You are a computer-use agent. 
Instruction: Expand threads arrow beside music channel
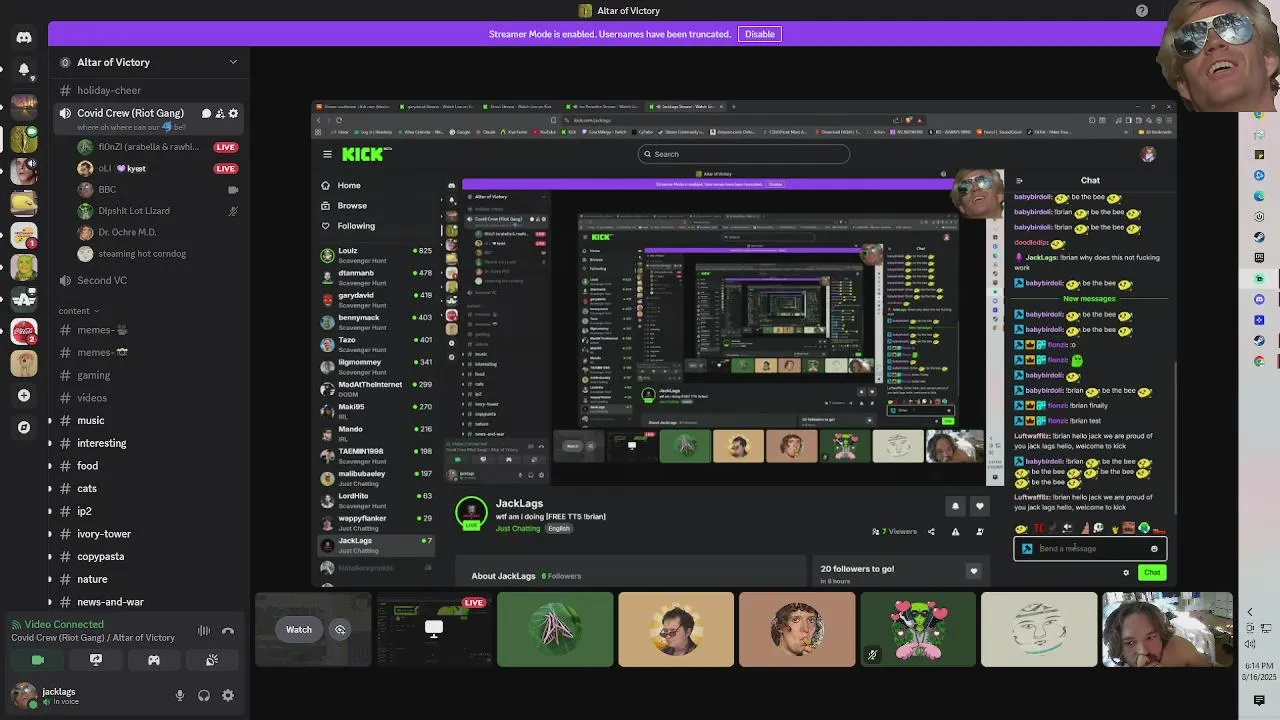pos(50,420)
